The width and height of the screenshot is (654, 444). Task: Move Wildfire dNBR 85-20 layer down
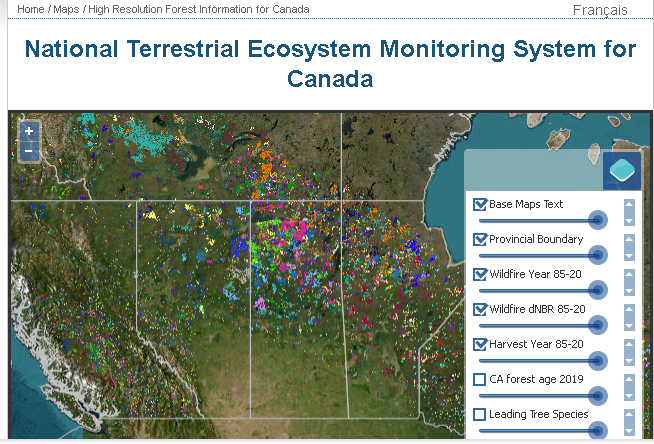click(x=629, y=325)
